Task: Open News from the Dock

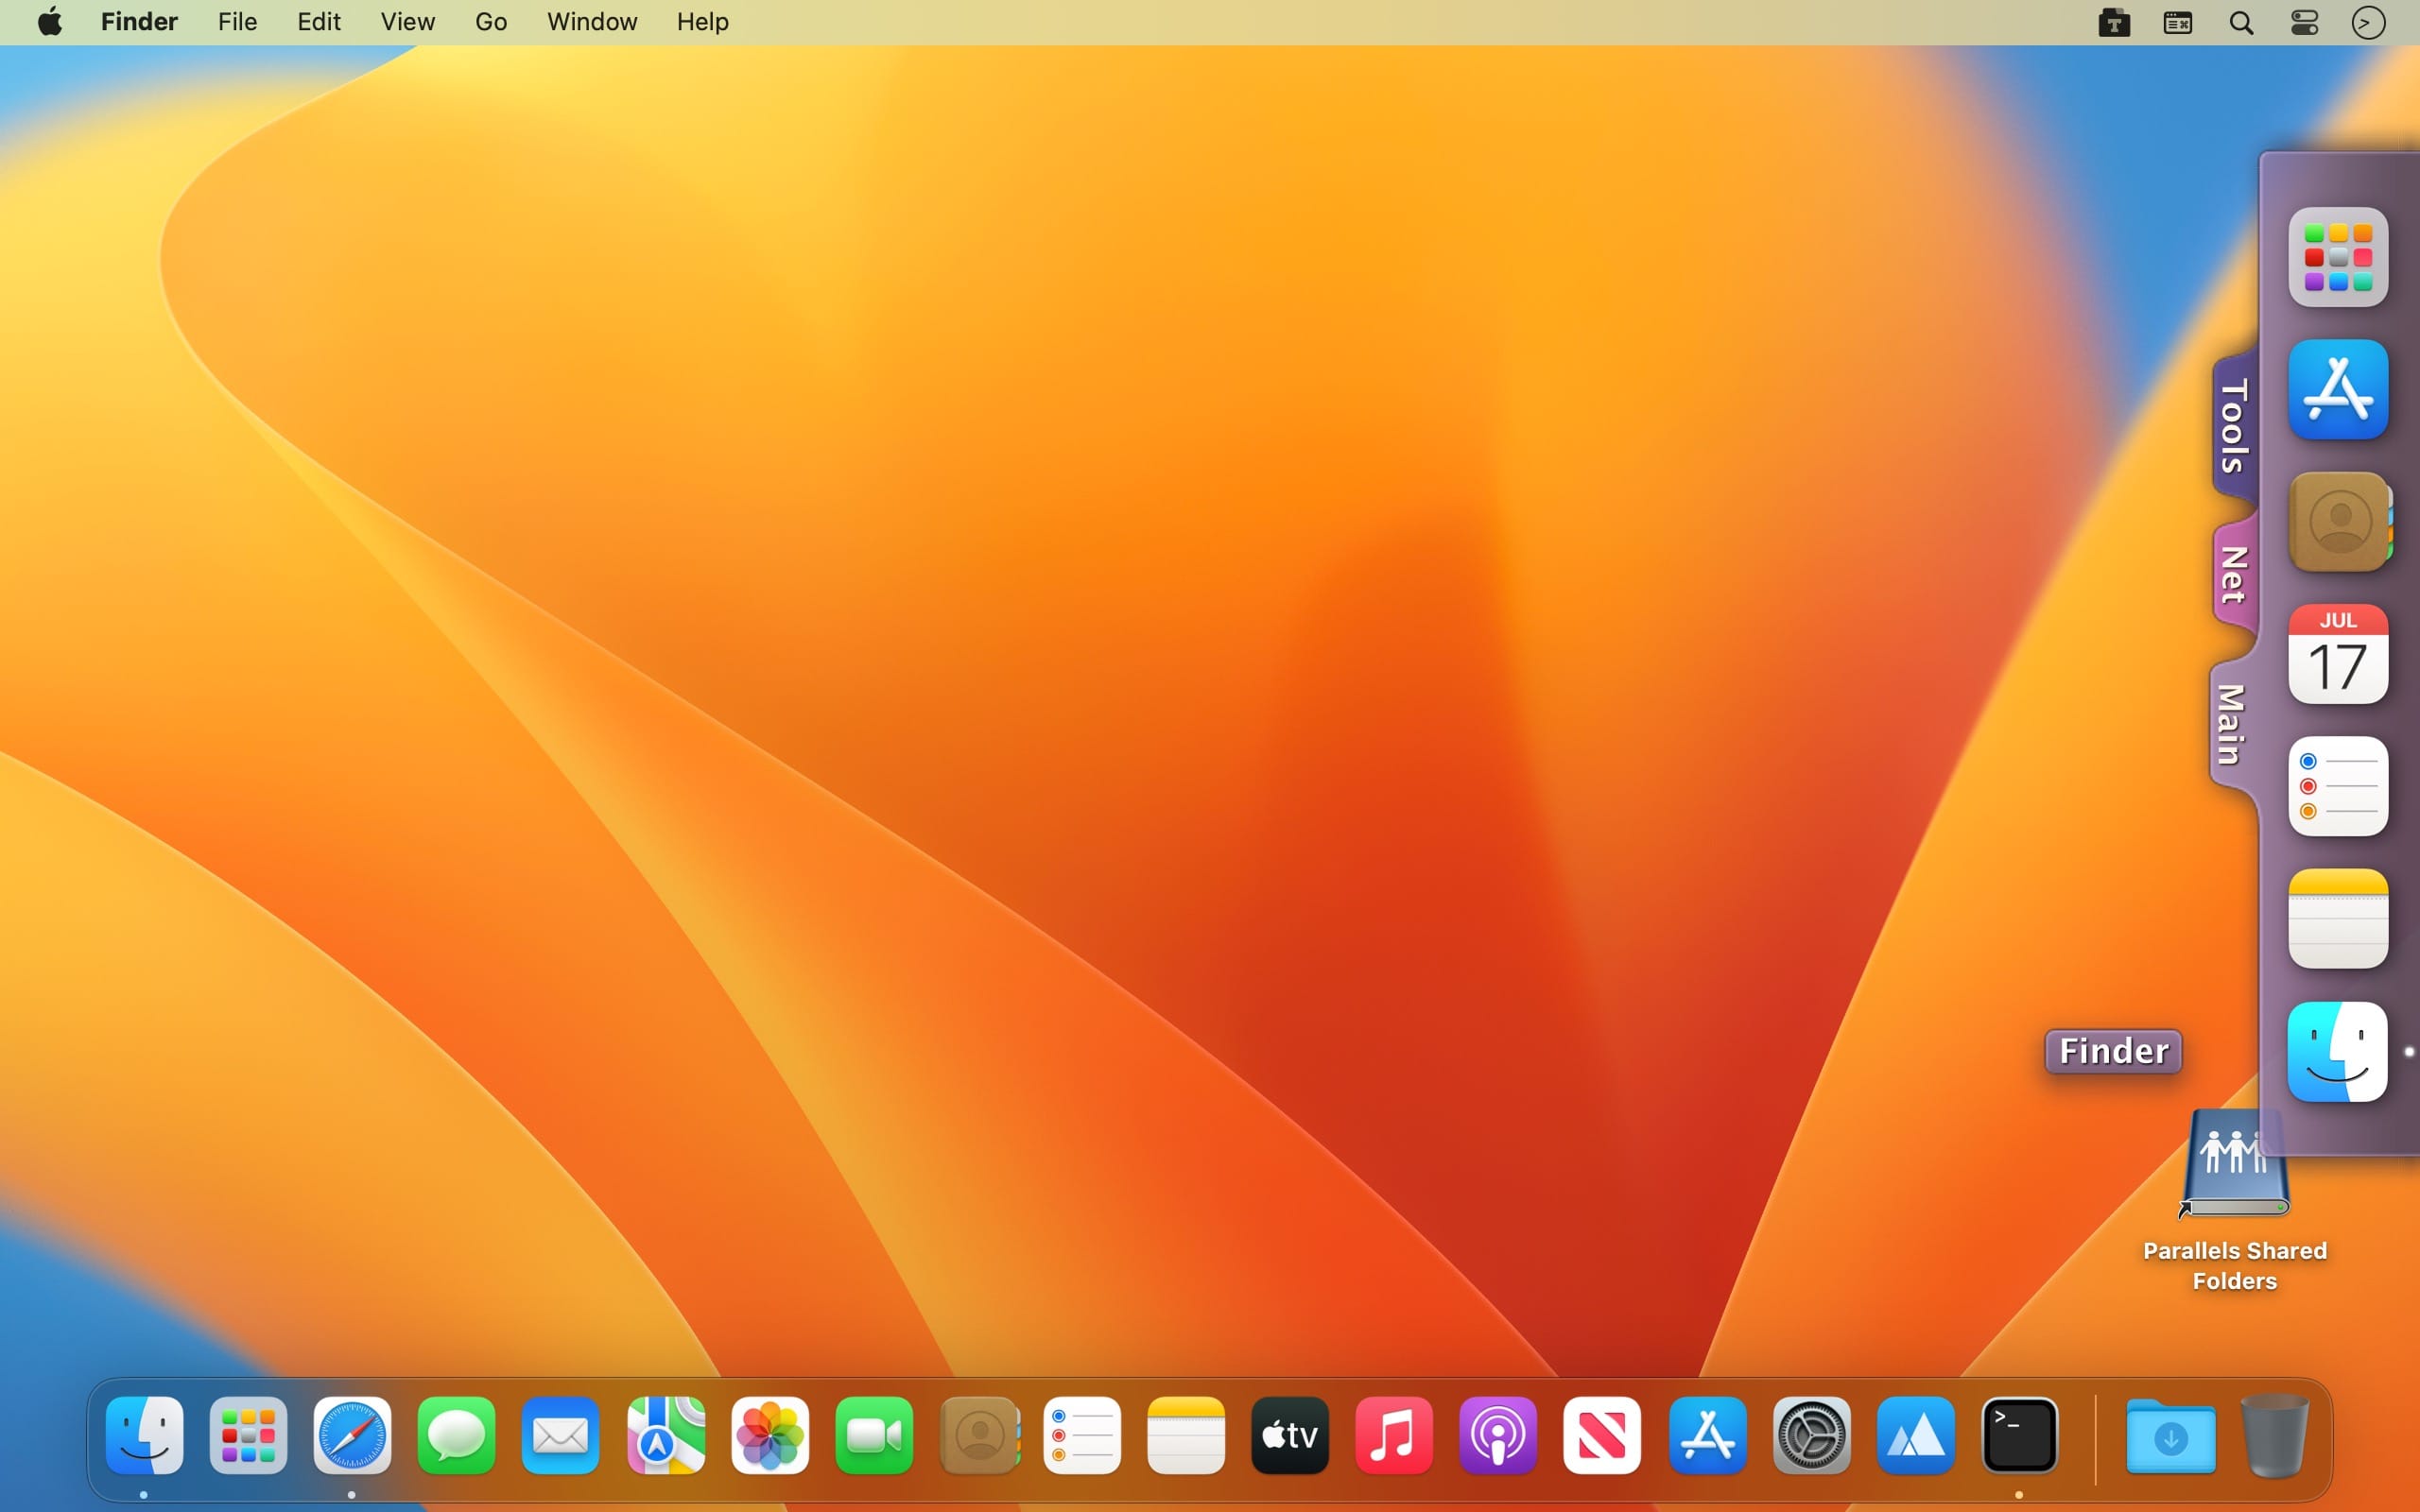Action: pyautogui.click(x=1602, y=1435)
